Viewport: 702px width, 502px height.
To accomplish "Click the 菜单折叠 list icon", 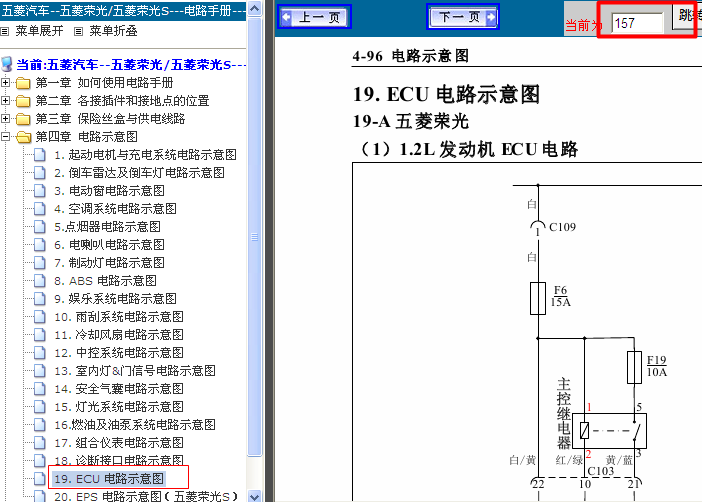I will click(78, 31).
